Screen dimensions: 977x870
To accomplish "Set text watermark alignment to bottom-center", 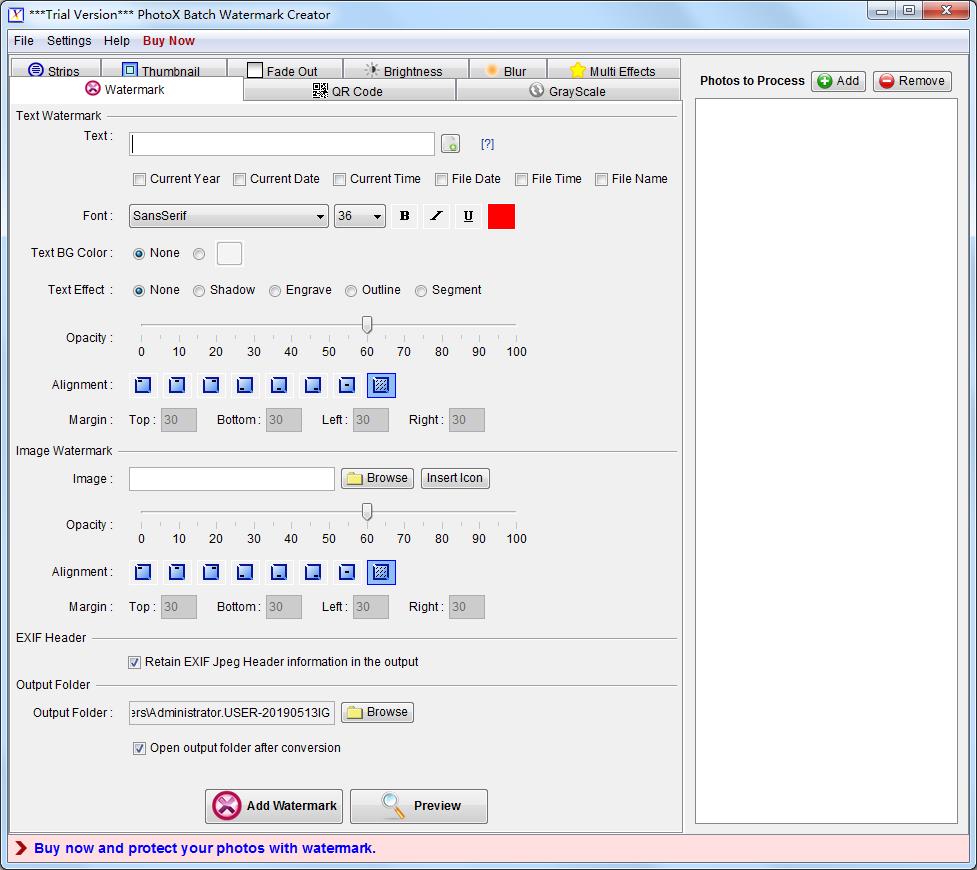I will coord(279,385).
